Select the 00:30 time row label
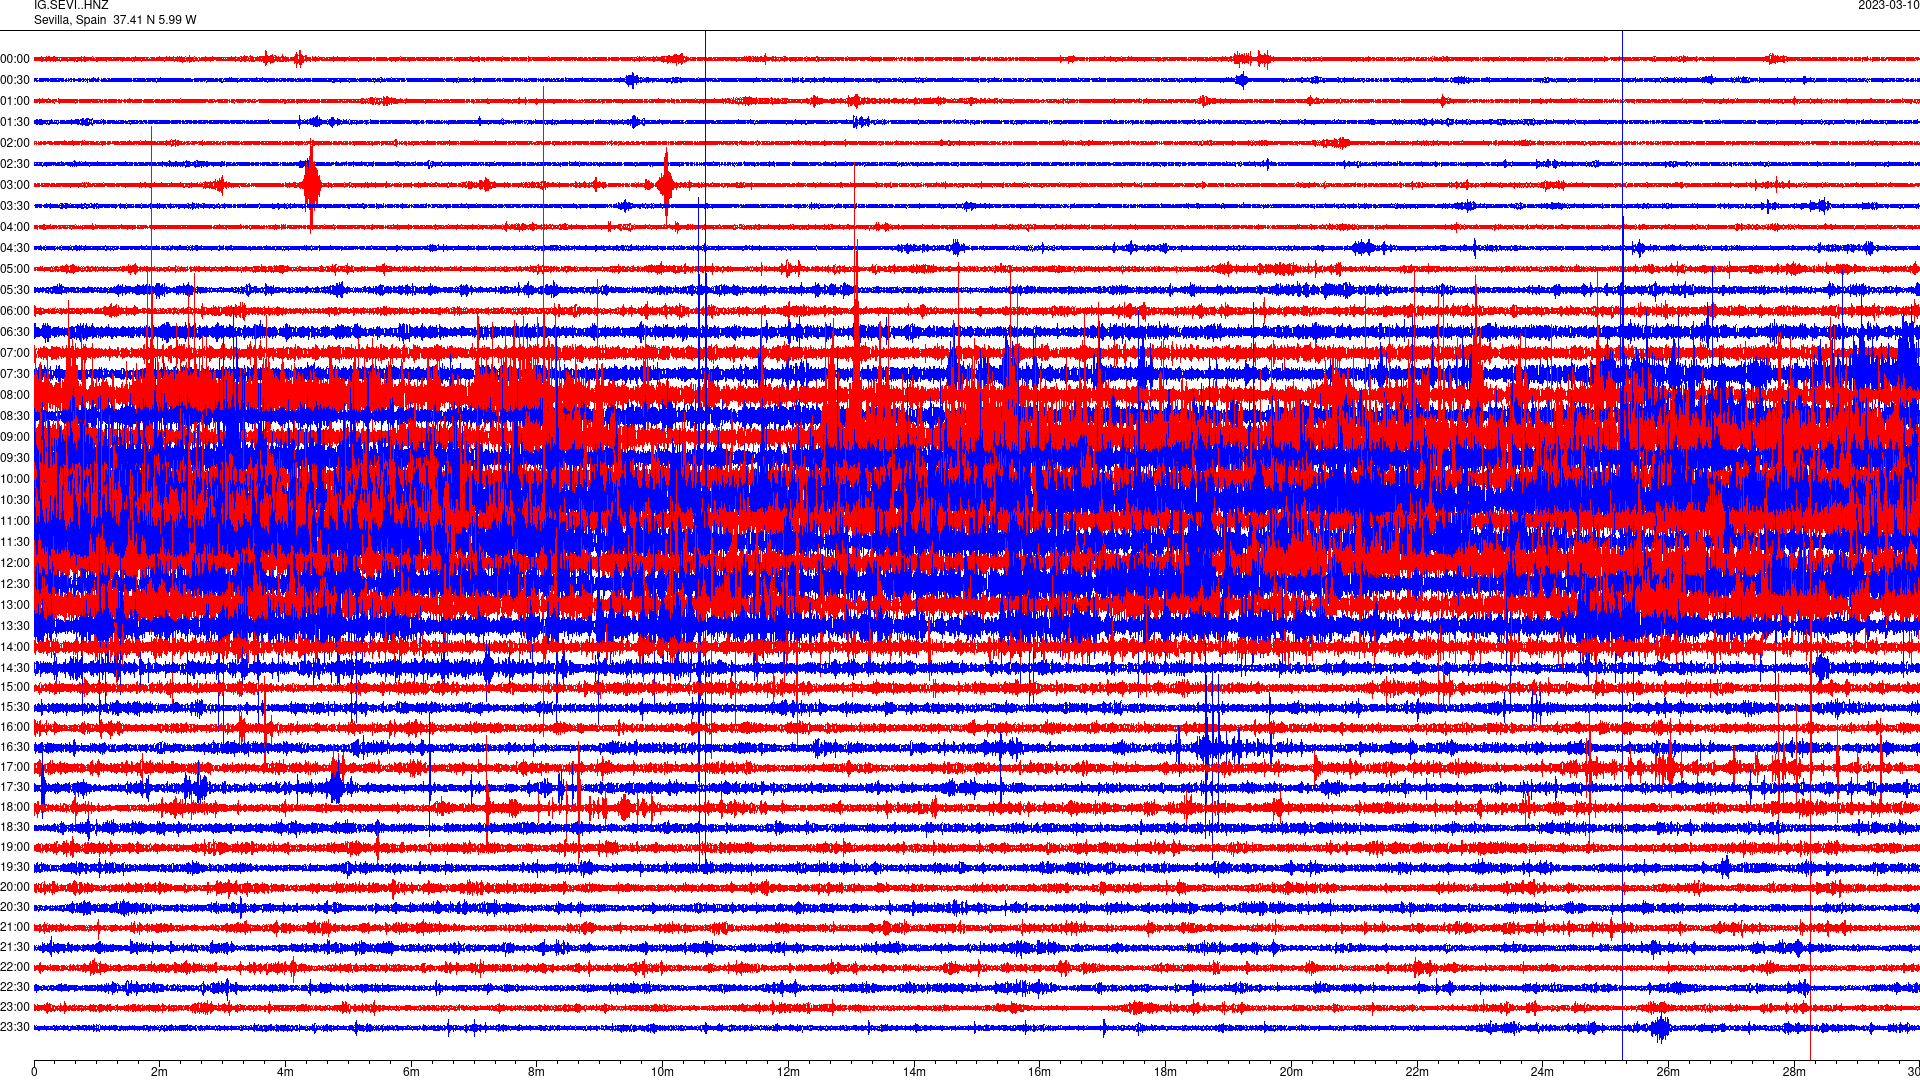1920x1080 pixels. coord(15,80)
